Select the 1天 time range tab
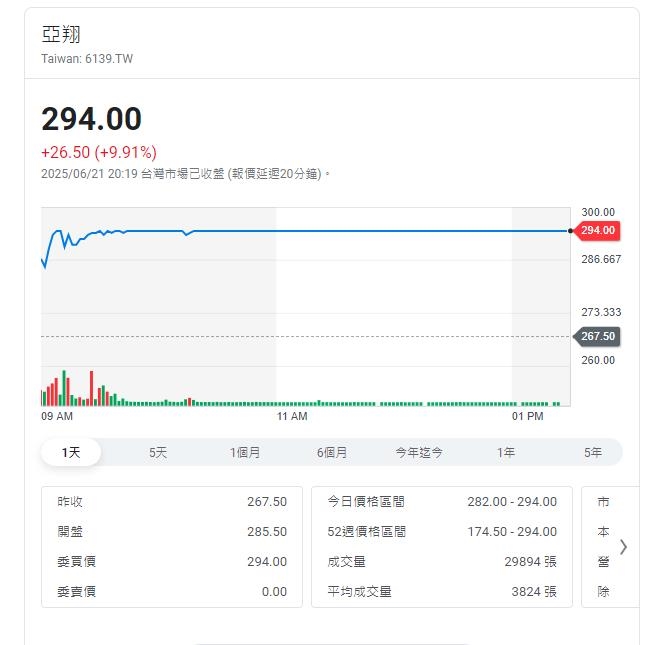 point(71,453)
